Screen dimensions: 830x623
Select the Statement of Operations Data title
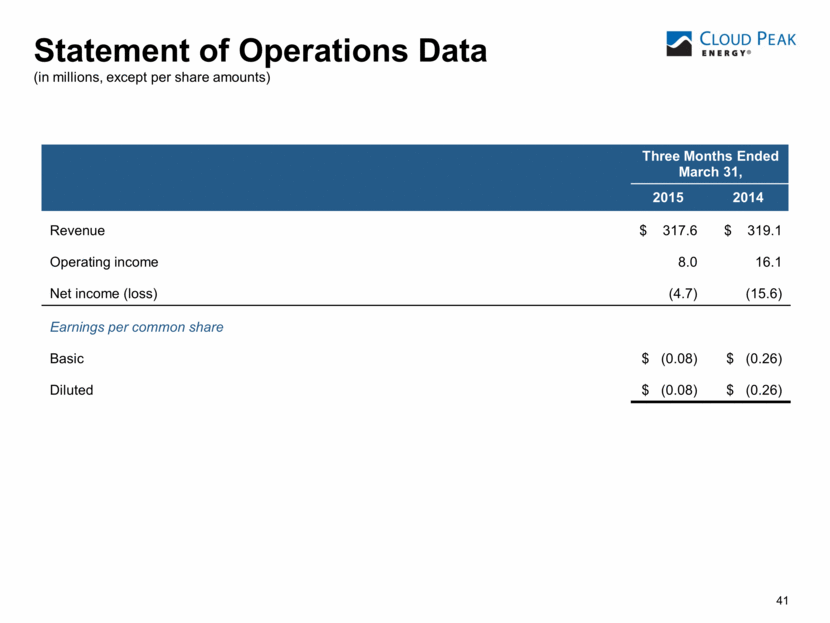(260, 50)
